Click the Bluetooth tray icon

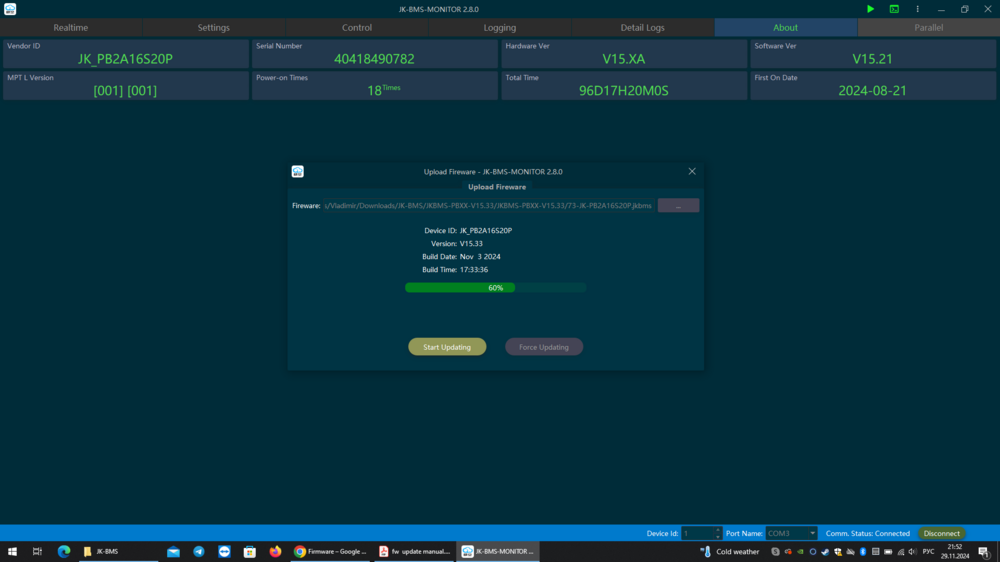coord(863,552)
